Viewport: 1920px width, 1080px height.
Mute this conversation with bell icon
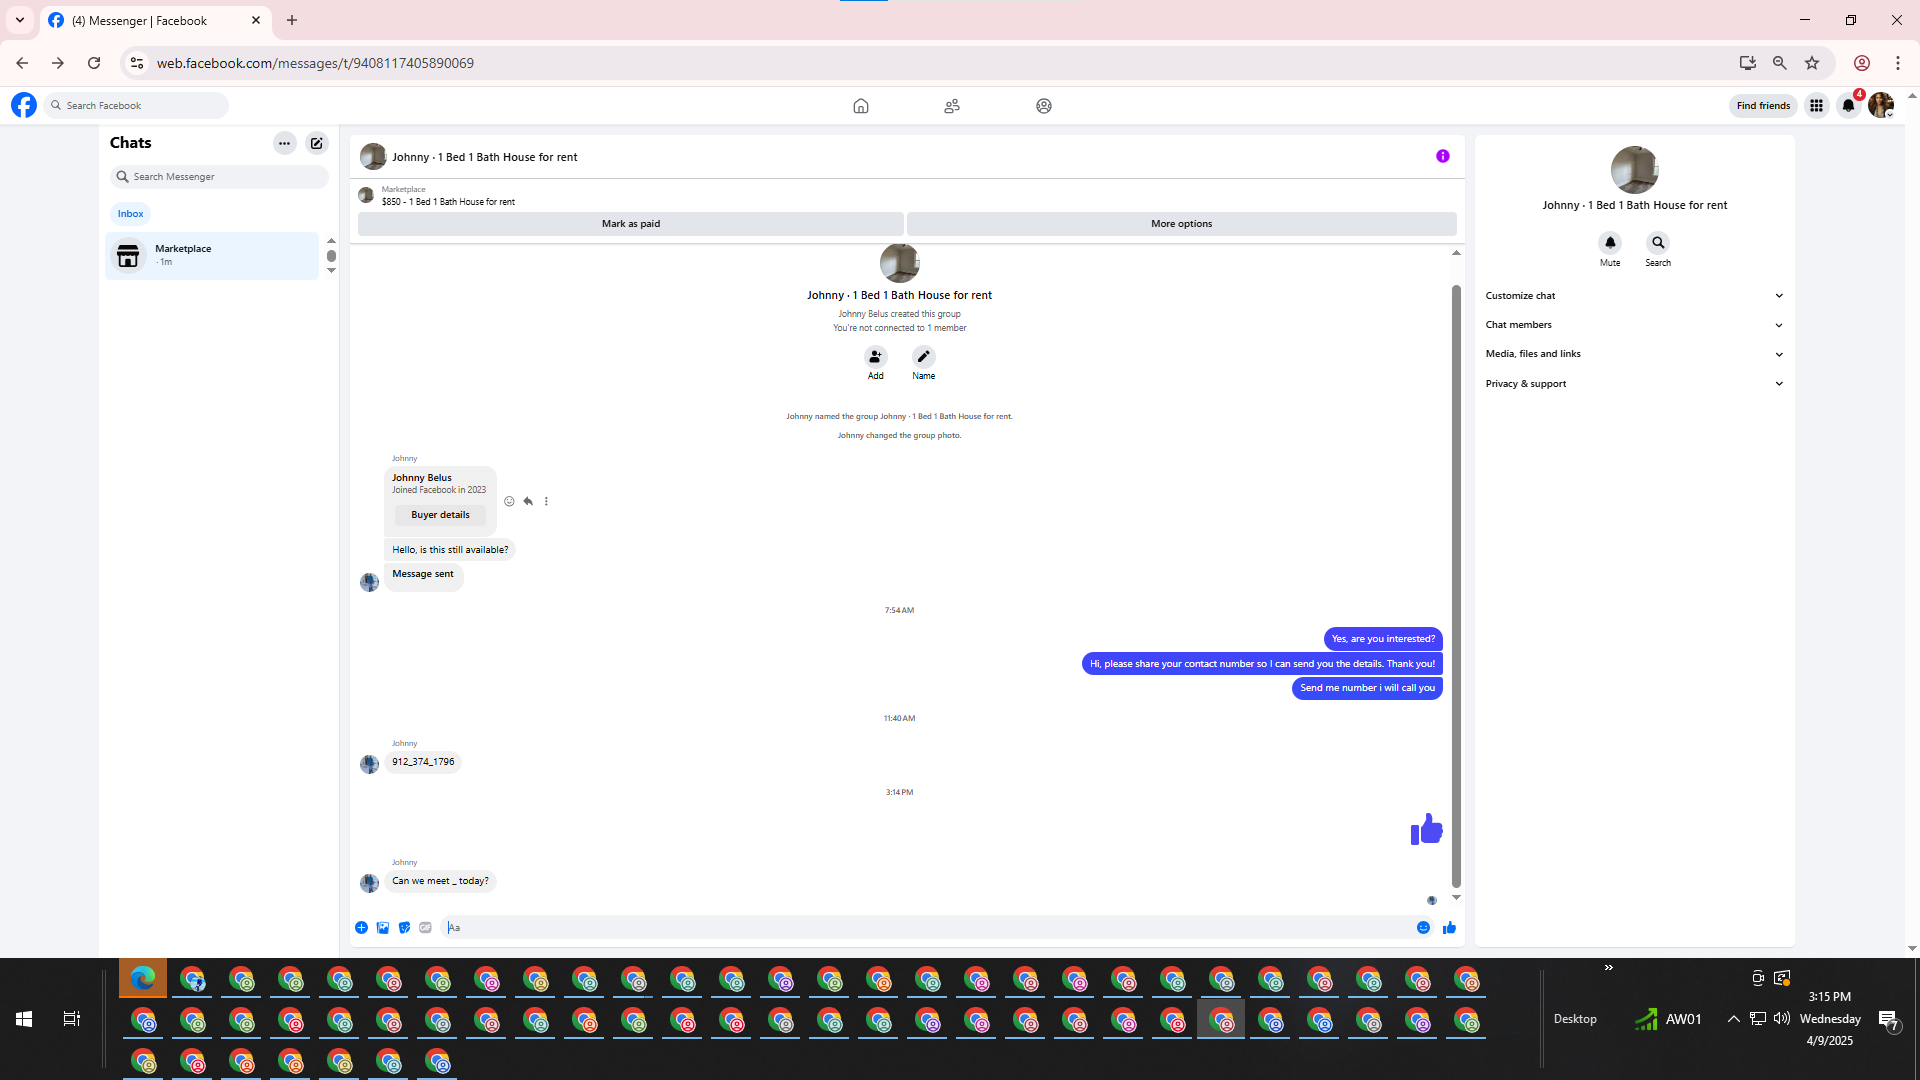coord(1610,243)
